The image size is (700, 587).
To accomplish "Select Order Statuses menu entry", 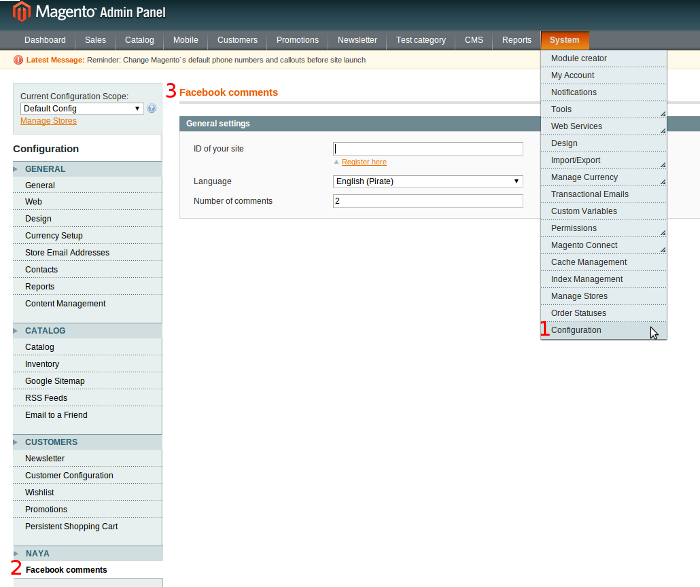I will (604, 313).
